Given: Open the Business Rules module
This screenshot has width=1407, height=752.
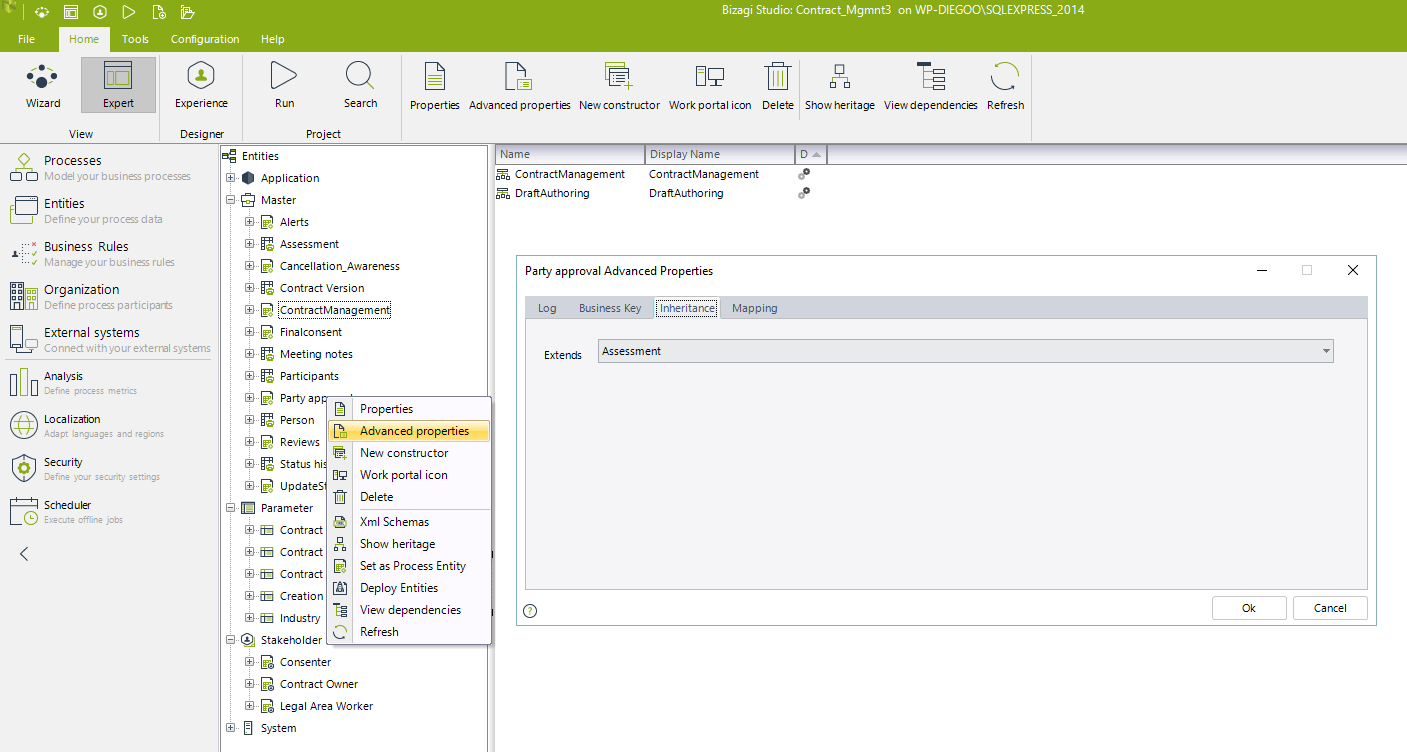Looking at the screenshot, I should [110, 253].
